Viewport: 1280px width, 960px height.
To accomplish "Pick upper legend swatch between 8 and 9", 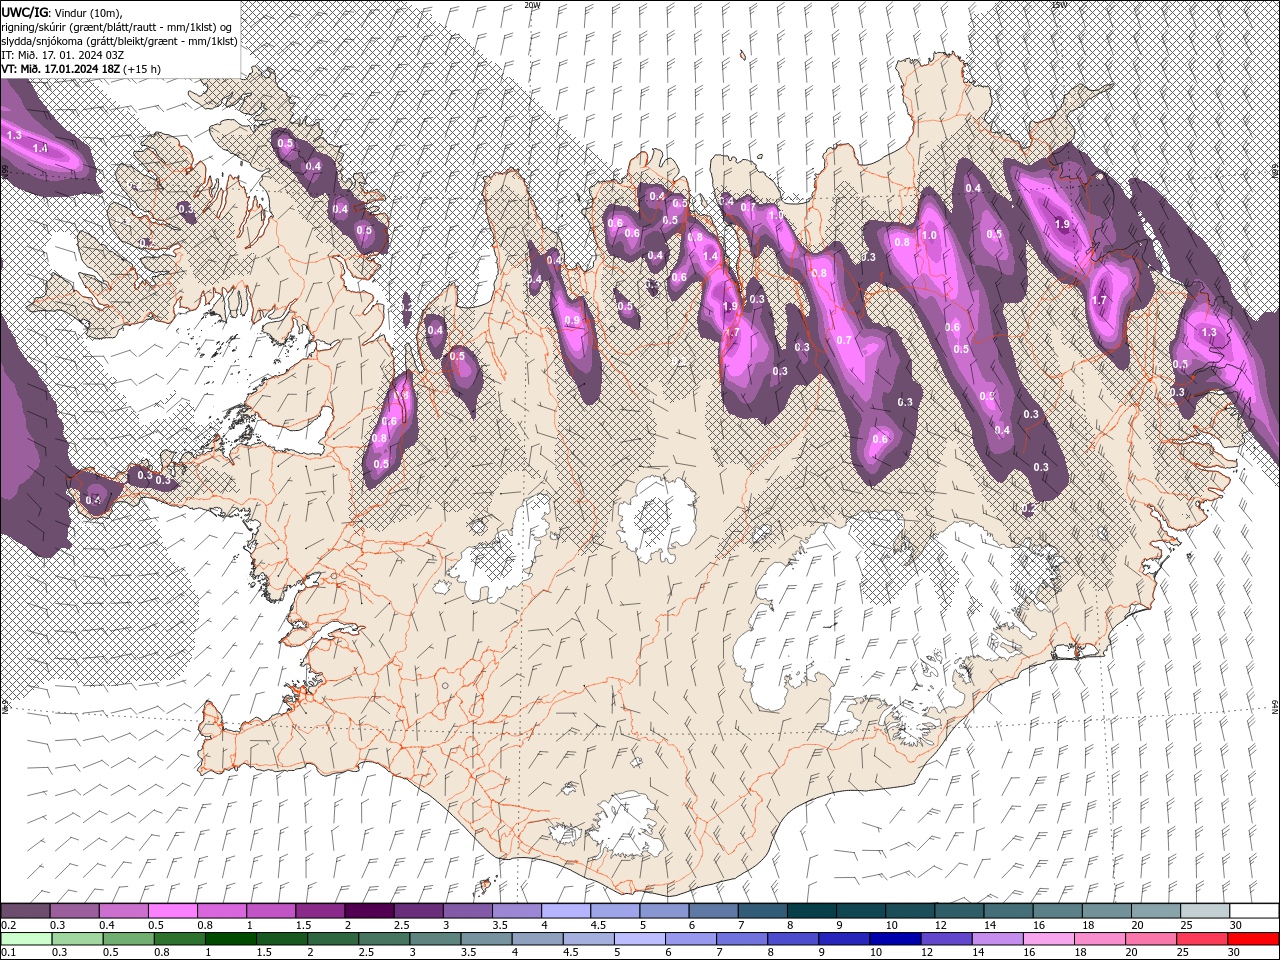I will (812, 911).
